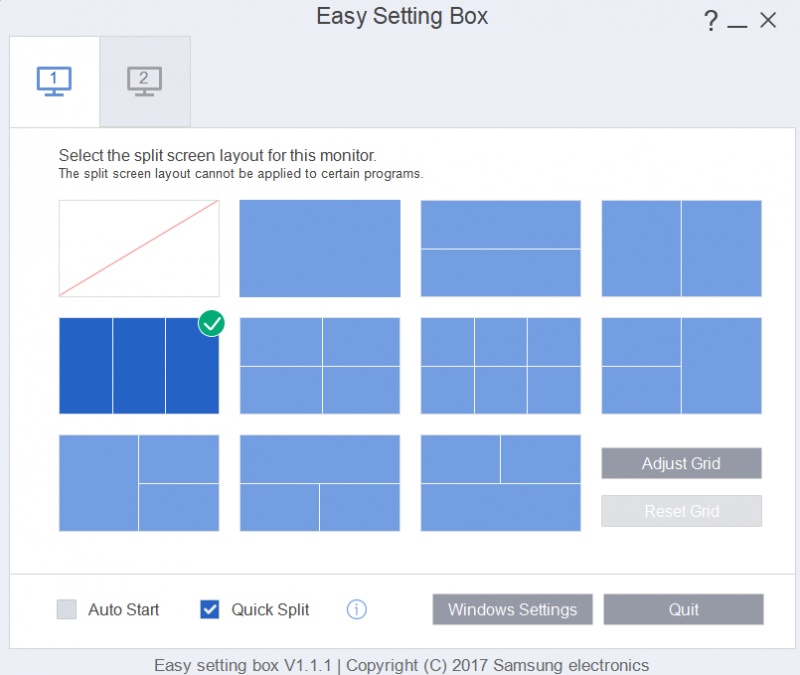Show the Quick Split info tooltip icon

[357, 609]
